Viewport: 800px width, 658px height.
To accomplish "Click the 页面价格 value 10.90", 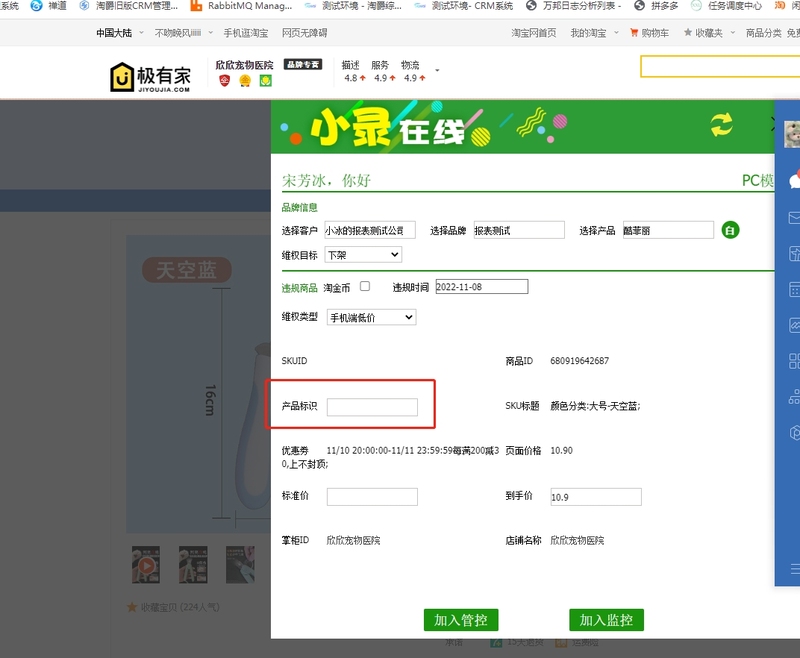I will pos(561,450).
